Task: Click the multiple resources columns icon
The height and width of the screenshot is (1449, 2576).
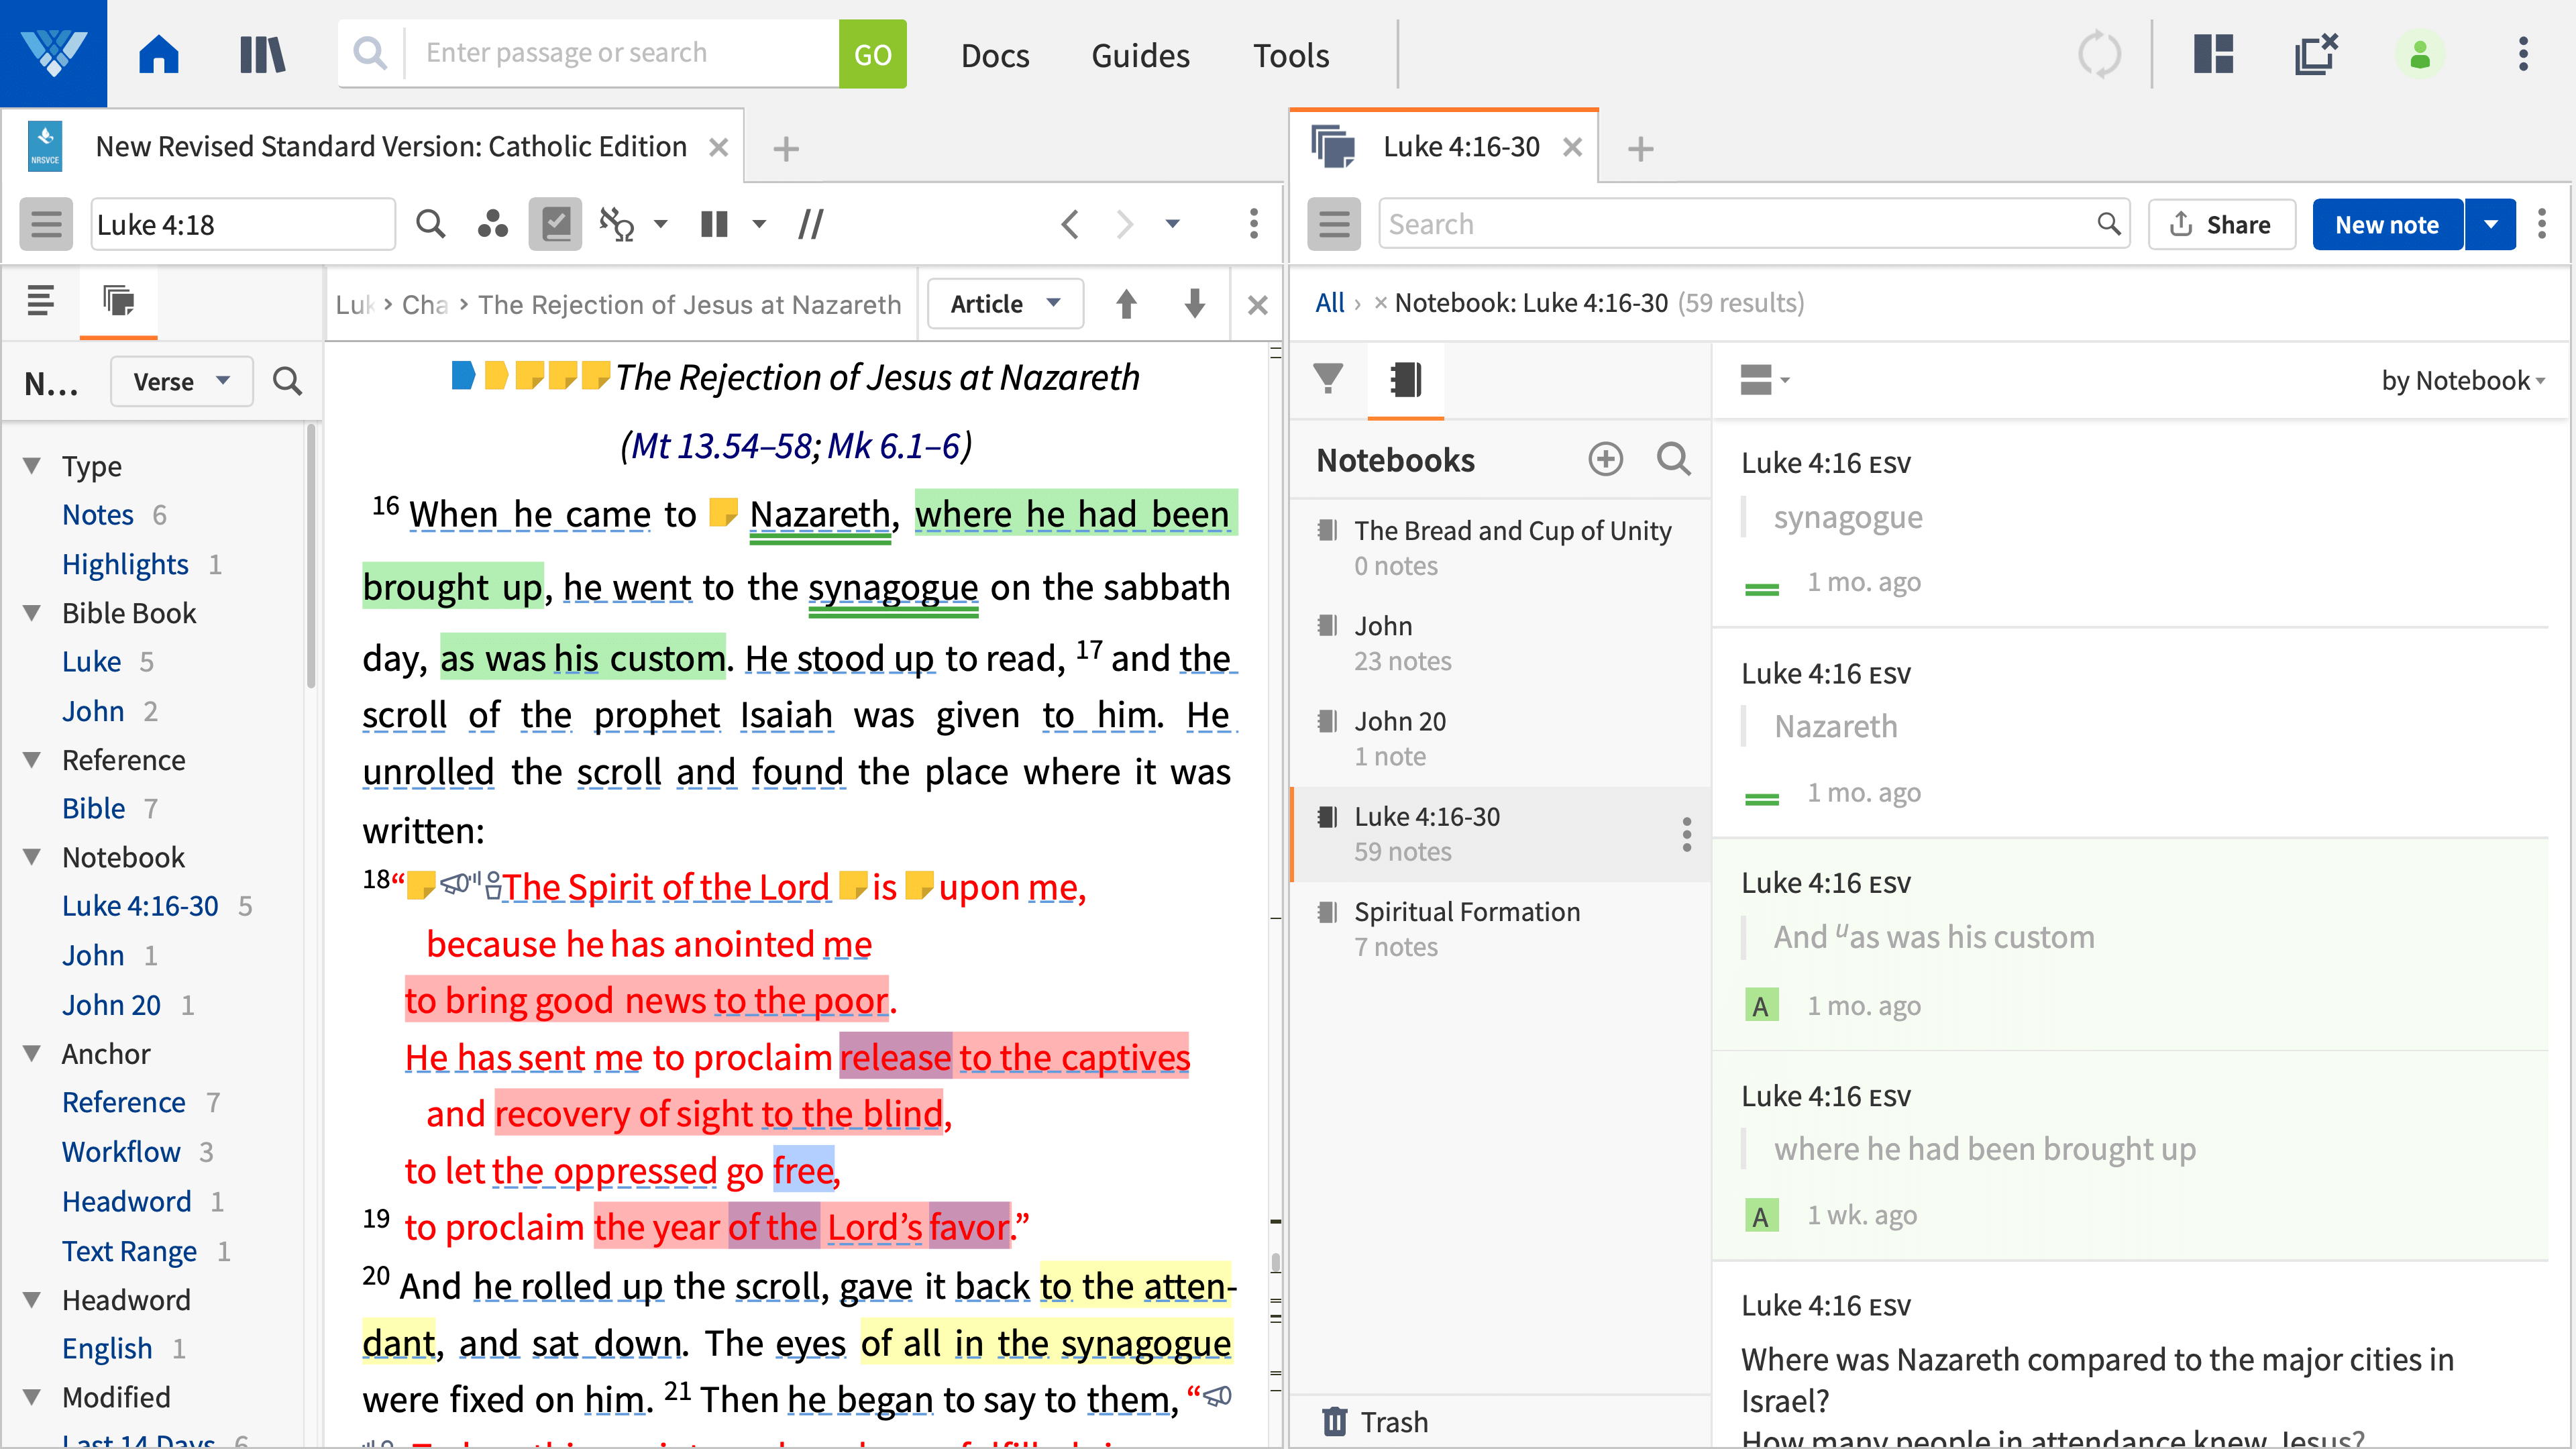Action: pyautogui.click(x=714, y=224)
